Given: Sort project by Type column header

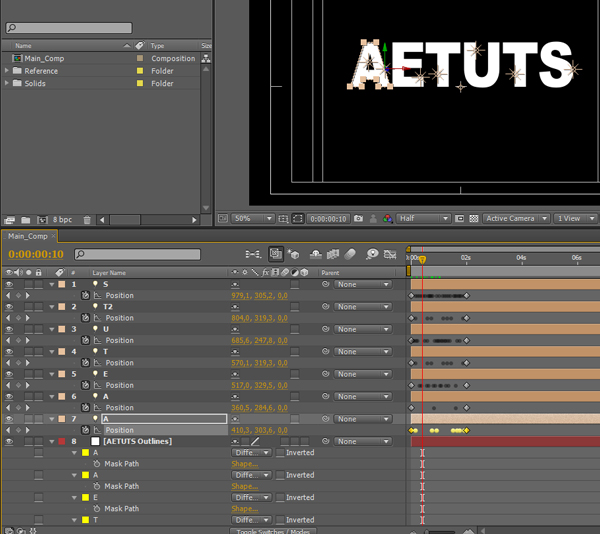Looking at the screenshot, I should coord(158,46).
